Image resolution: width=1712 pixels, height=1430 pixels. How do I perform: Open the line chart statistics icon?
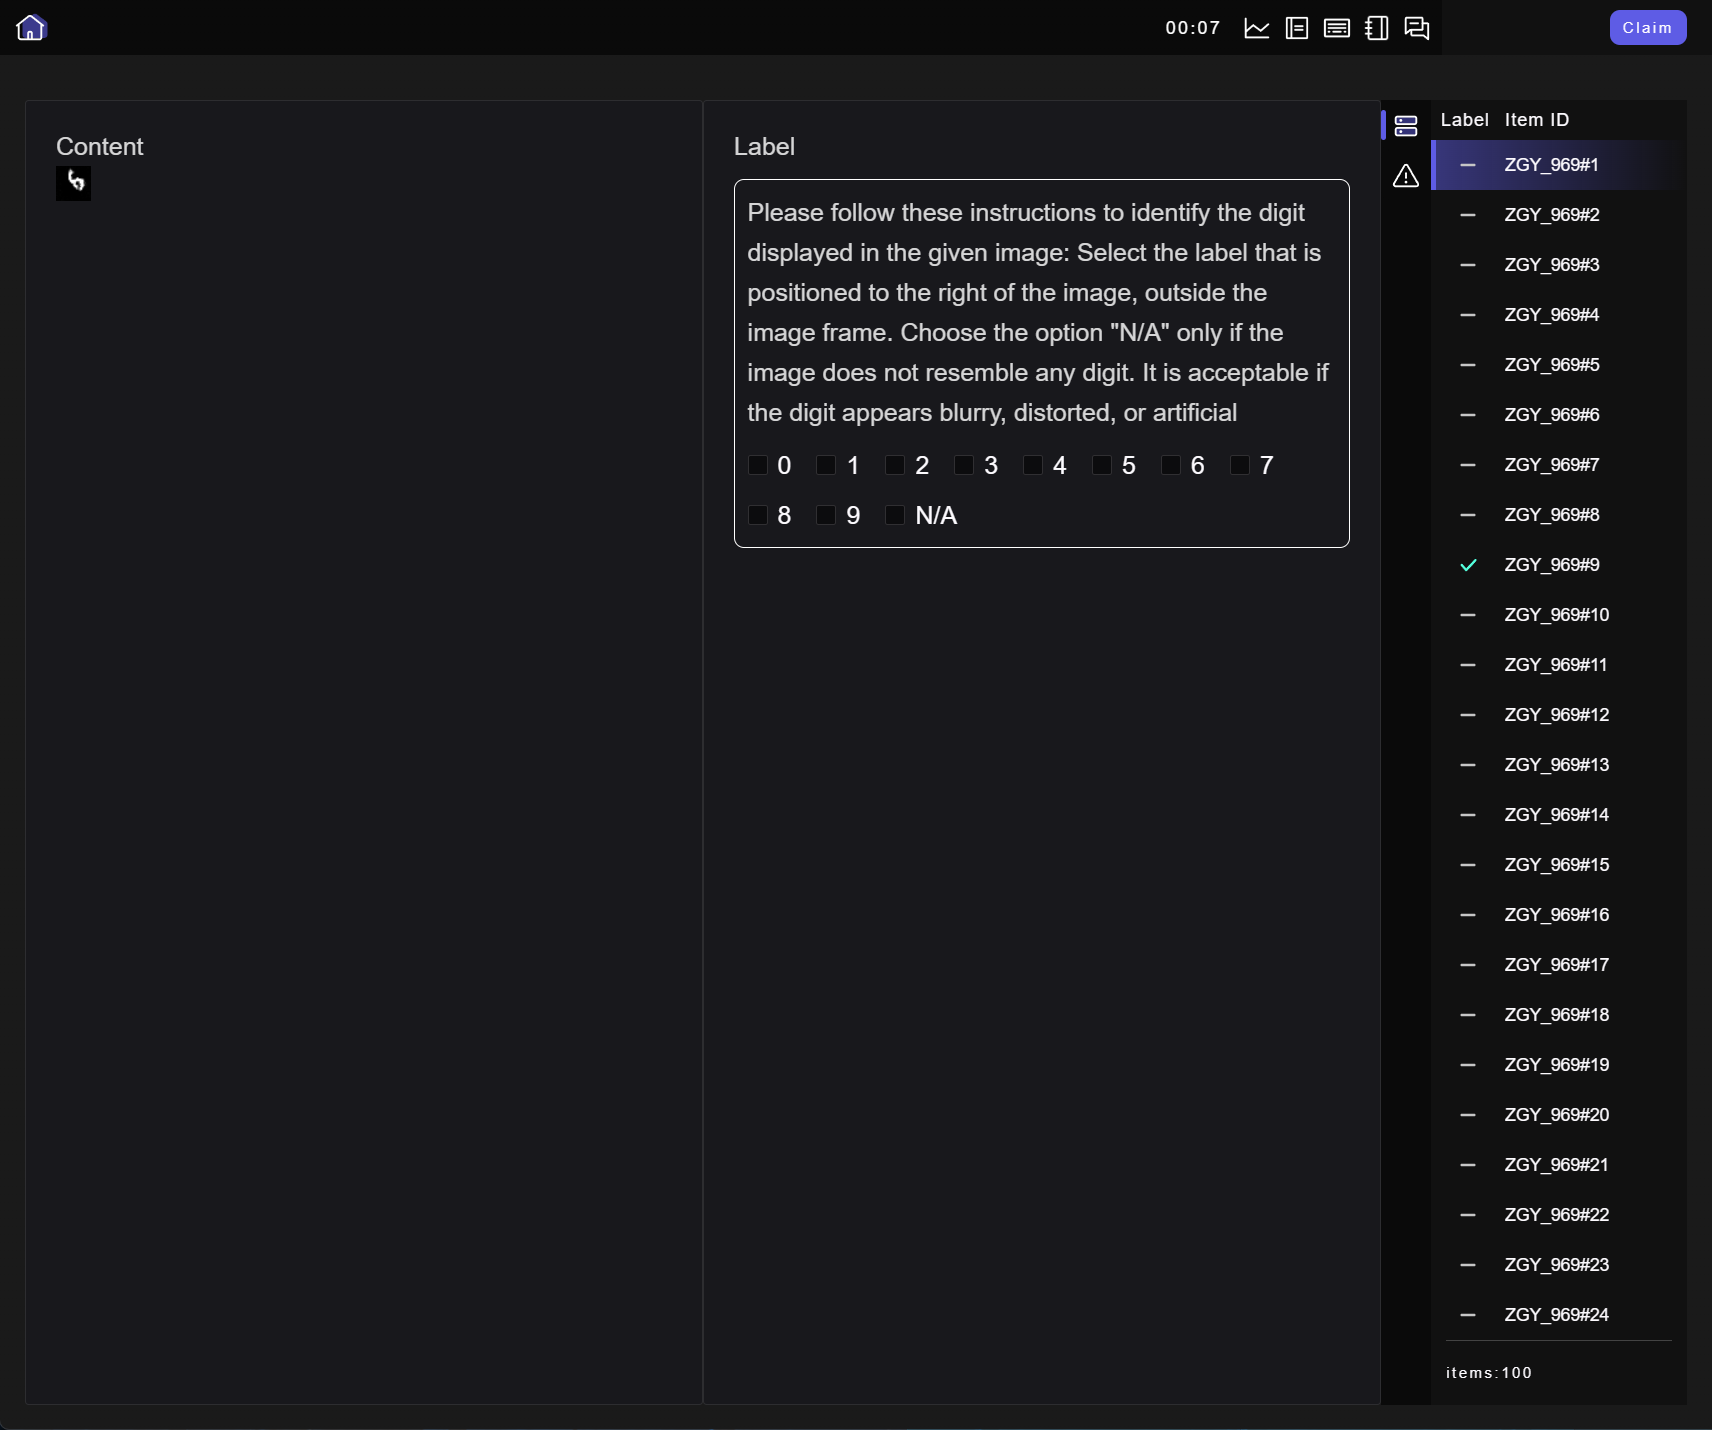coord(1256,28)
